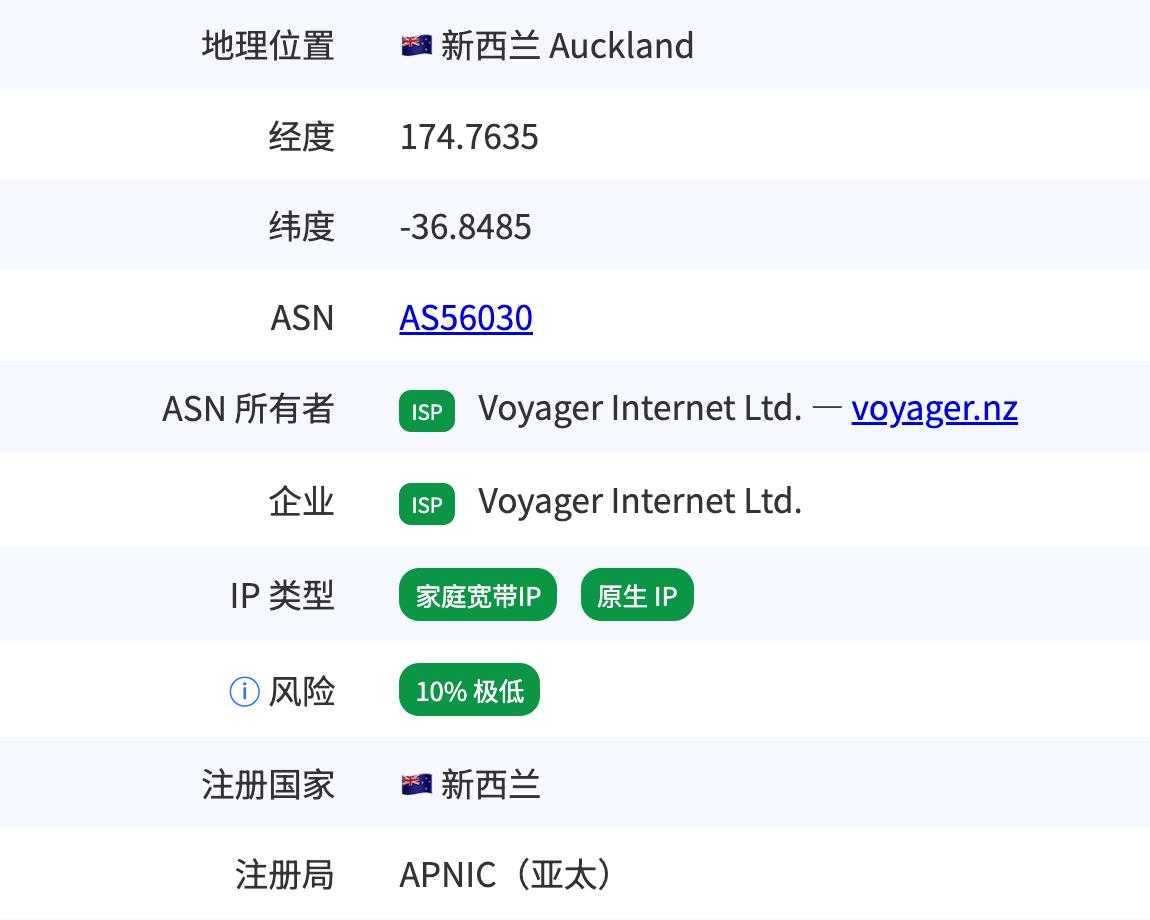
Task: Open the AS56030 ASN link
Action: coord(466,318)
